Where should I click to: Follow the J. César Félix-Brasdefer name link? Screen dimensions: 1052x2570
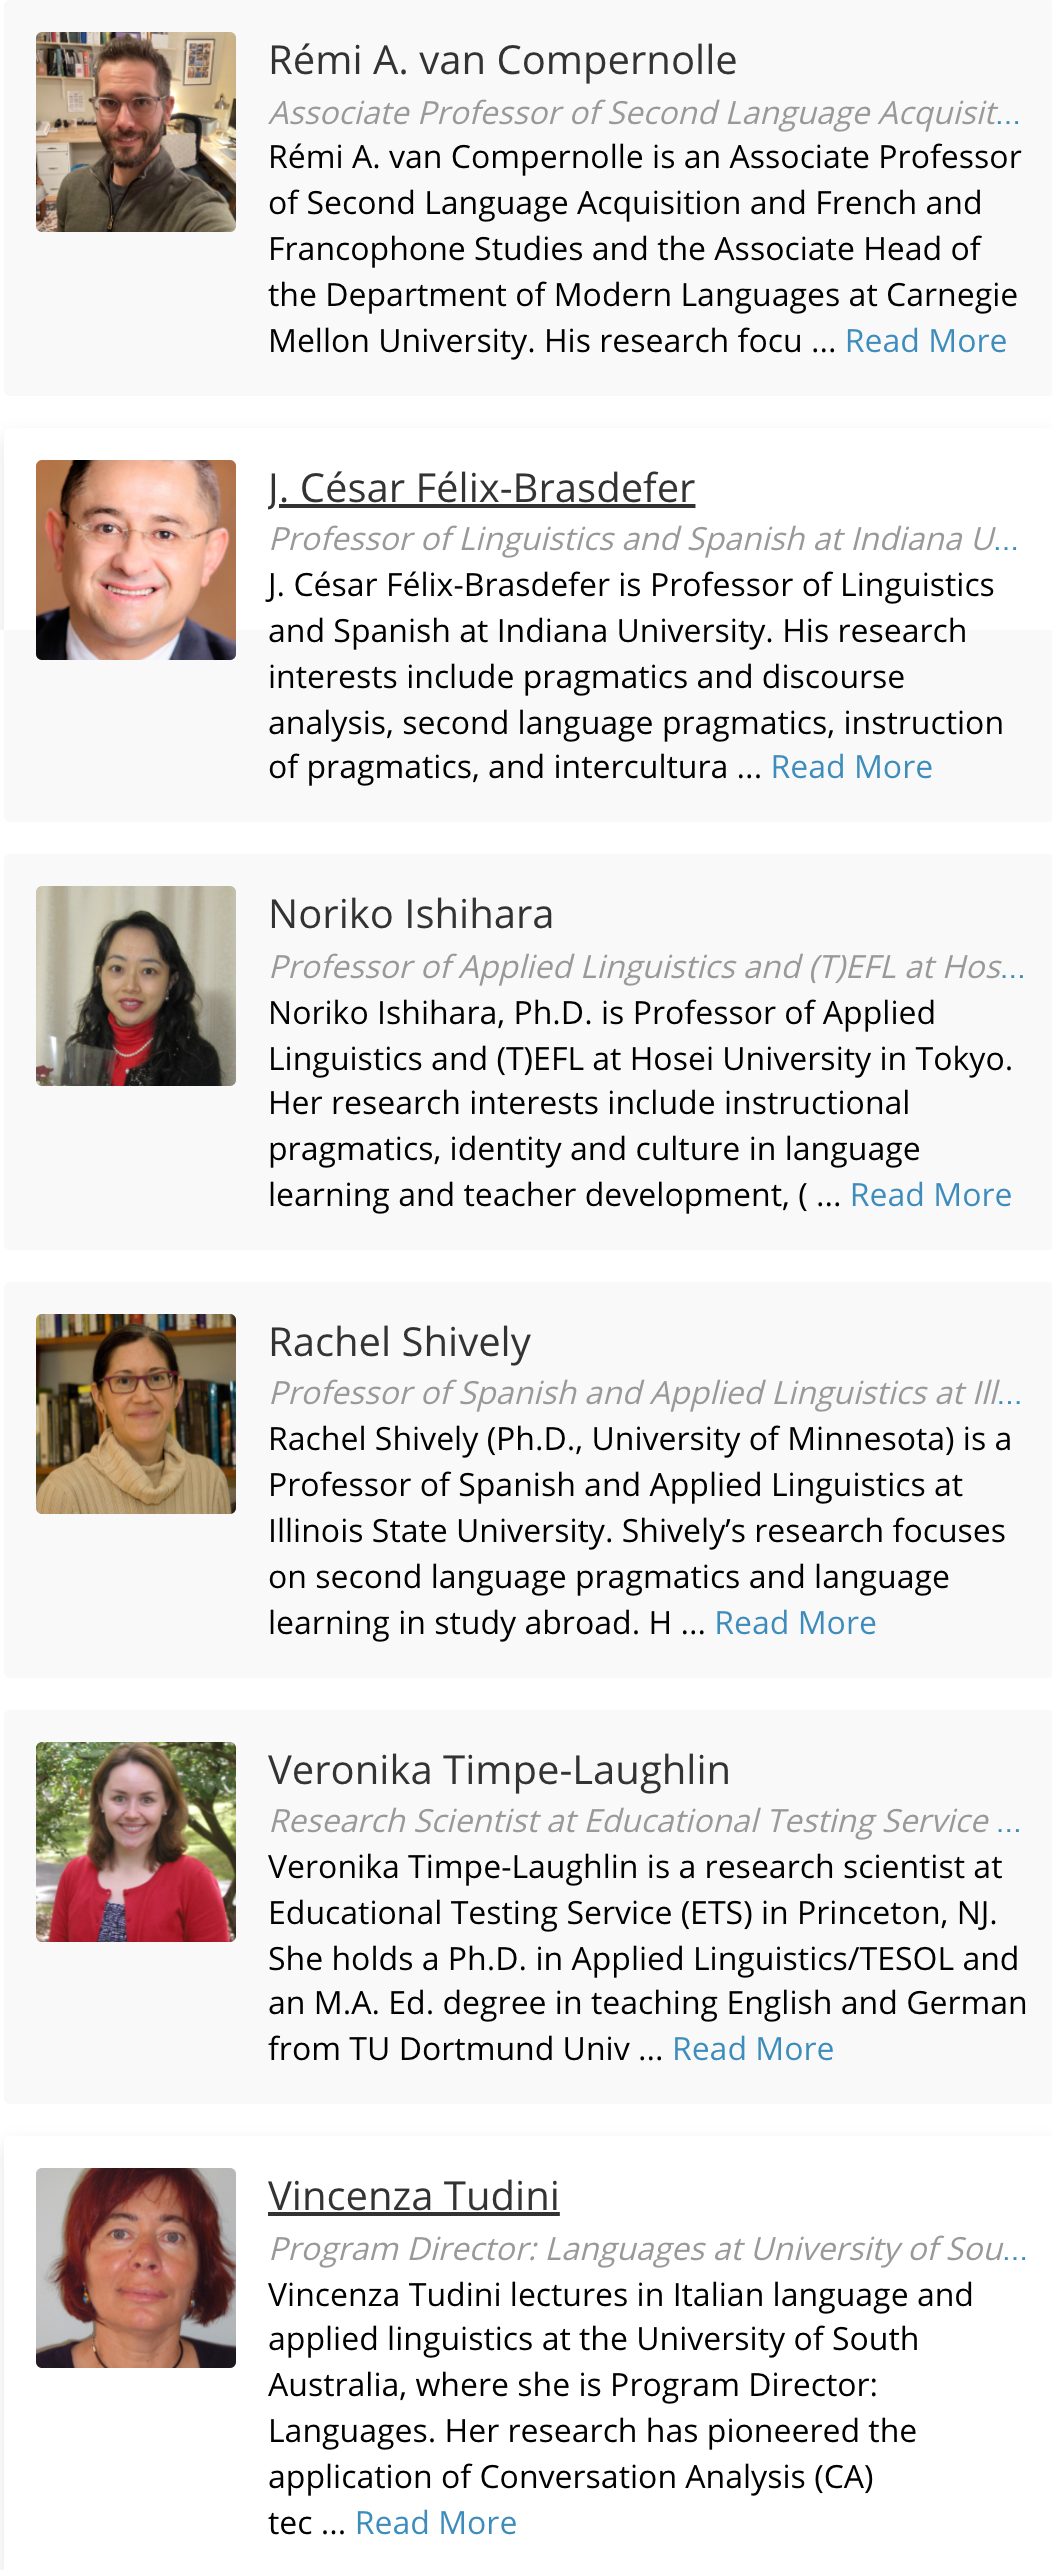(482, 488)
